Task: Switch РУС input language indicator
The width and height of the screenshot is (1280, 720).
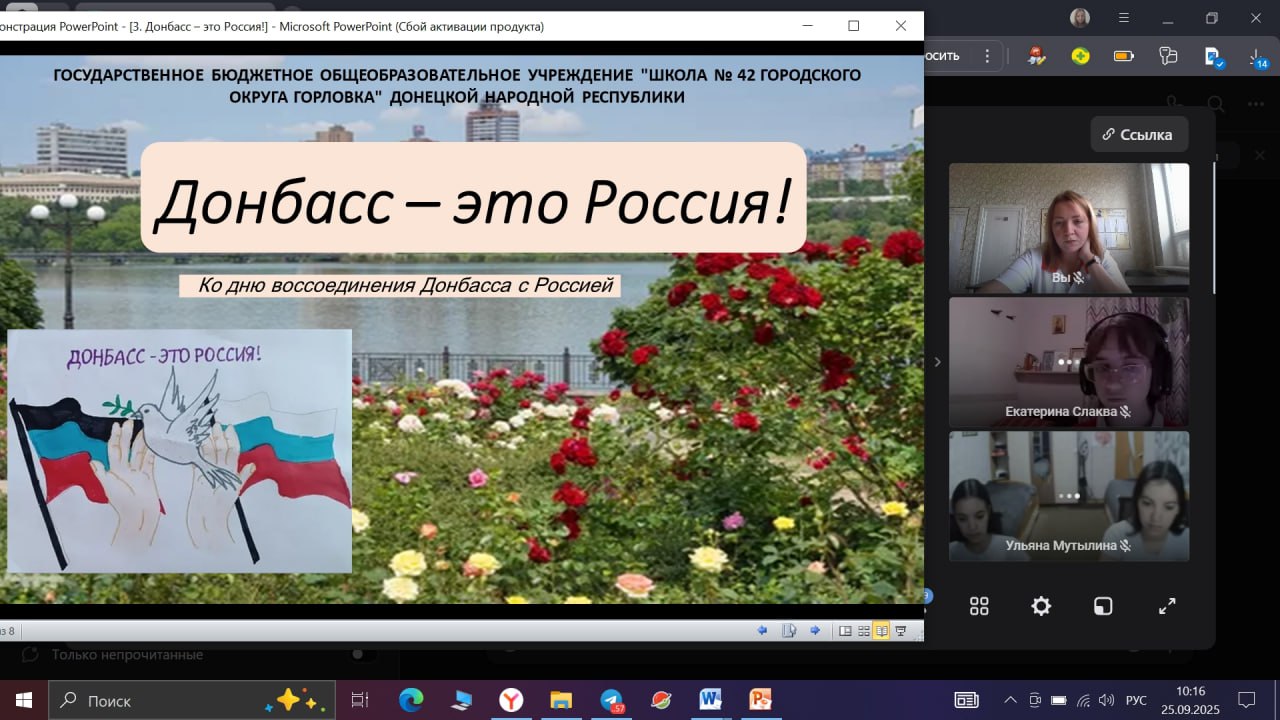Action: [x=1137, y=700]
